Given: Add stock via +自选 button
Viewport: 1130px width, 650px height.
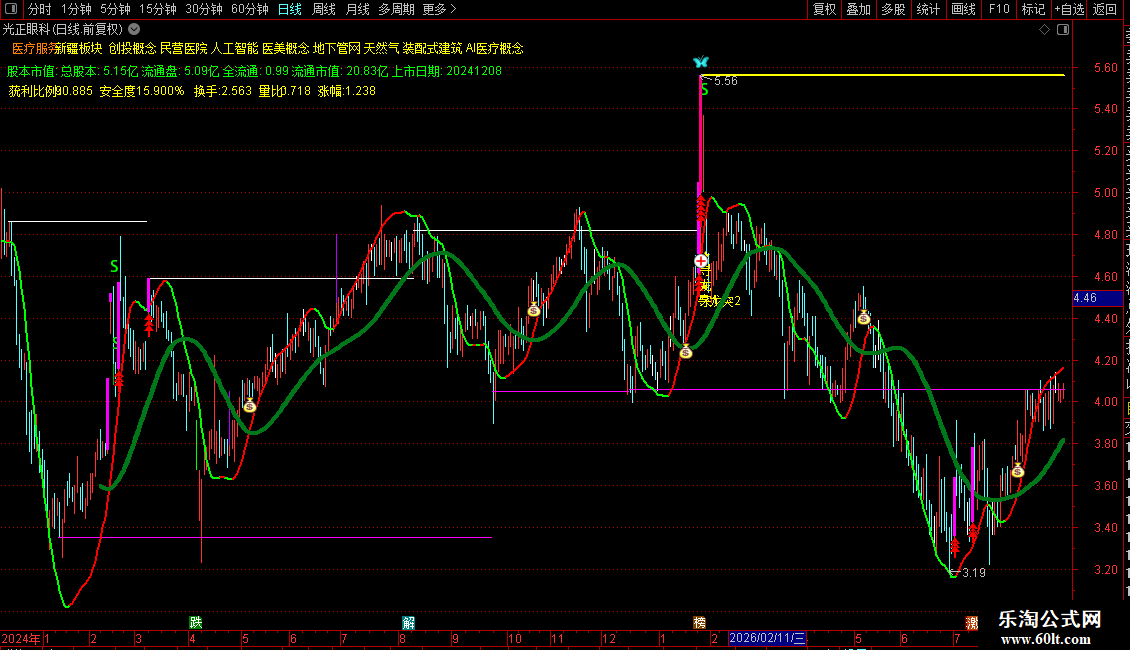Looking at the screenshot, I should coord(1069,9).
